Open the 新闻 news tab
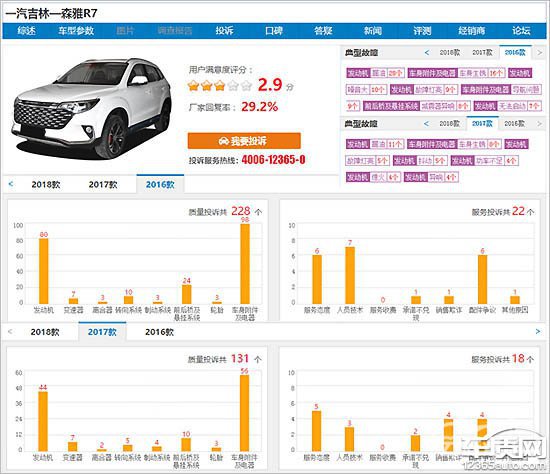 [x=373, y=31]
